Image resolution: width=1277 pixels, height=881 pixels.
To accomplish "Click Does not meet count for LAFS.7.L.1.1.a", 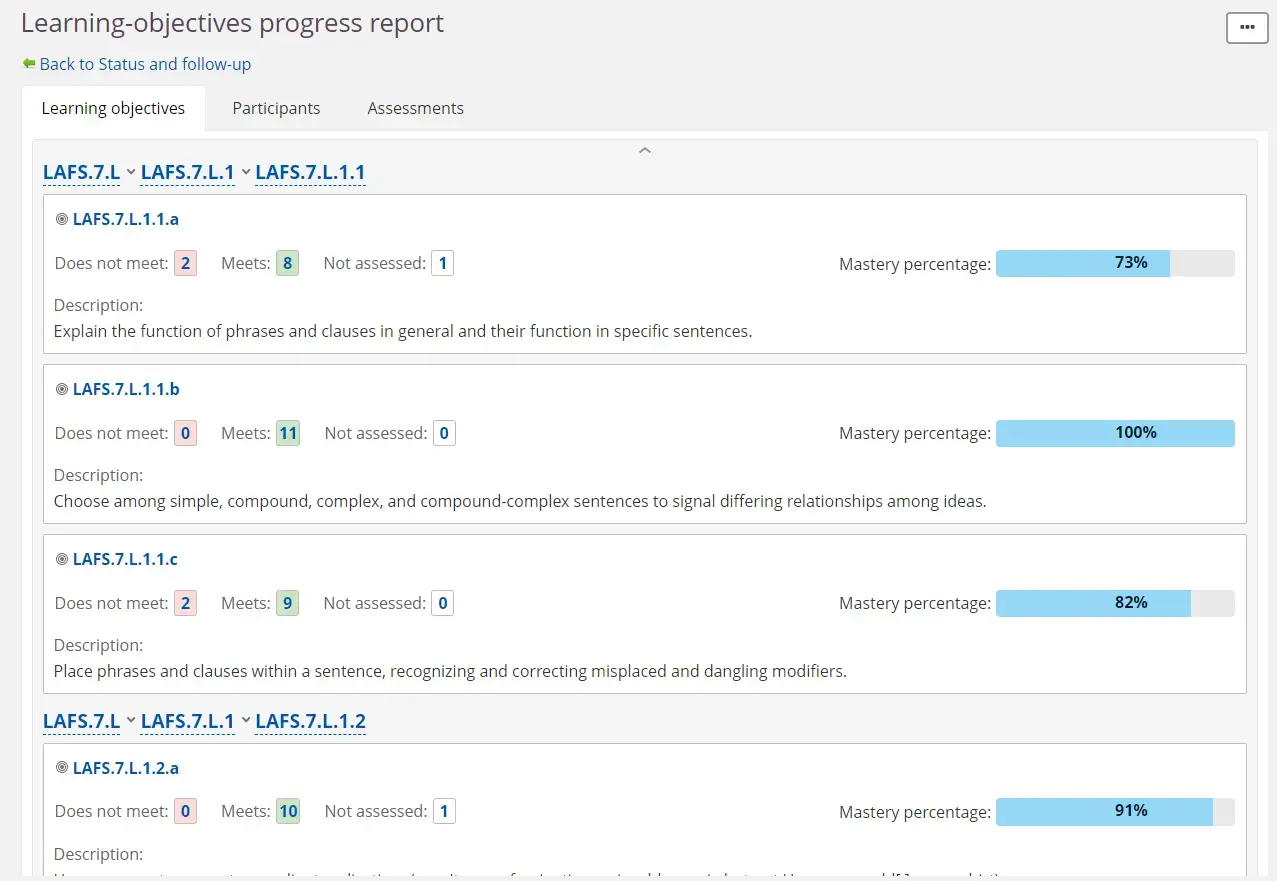I will click(185, 264).
